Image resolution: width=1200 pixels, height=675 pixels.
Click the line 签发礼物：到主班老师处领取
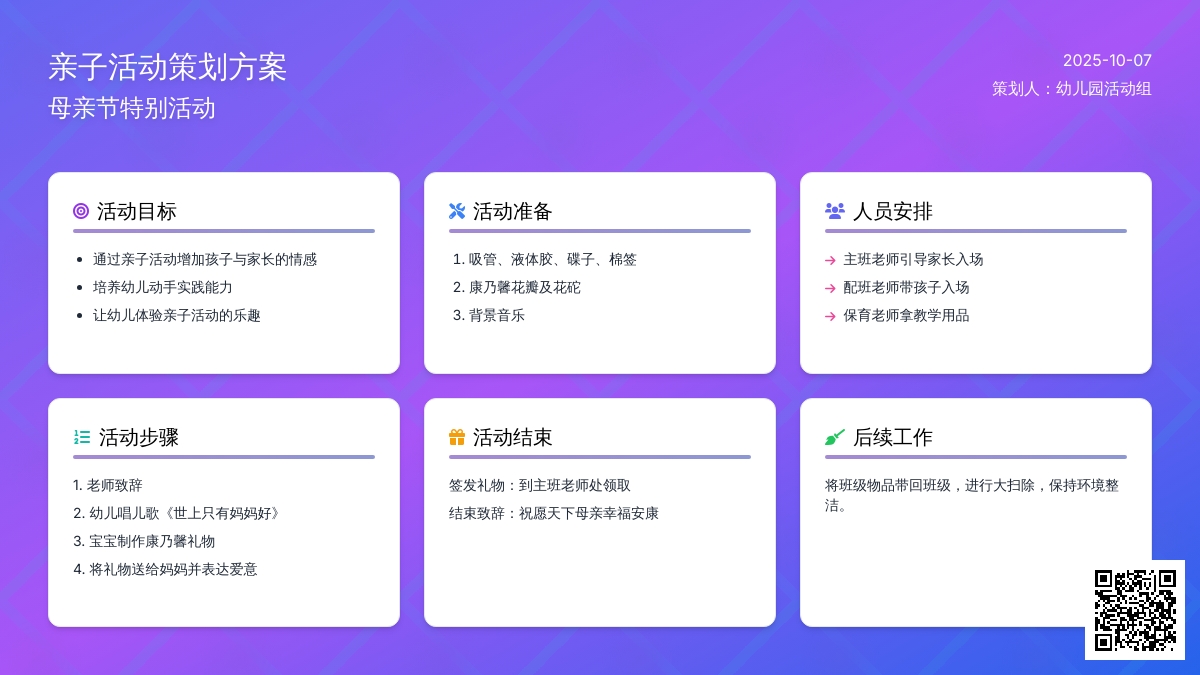(x=539, y=485)
